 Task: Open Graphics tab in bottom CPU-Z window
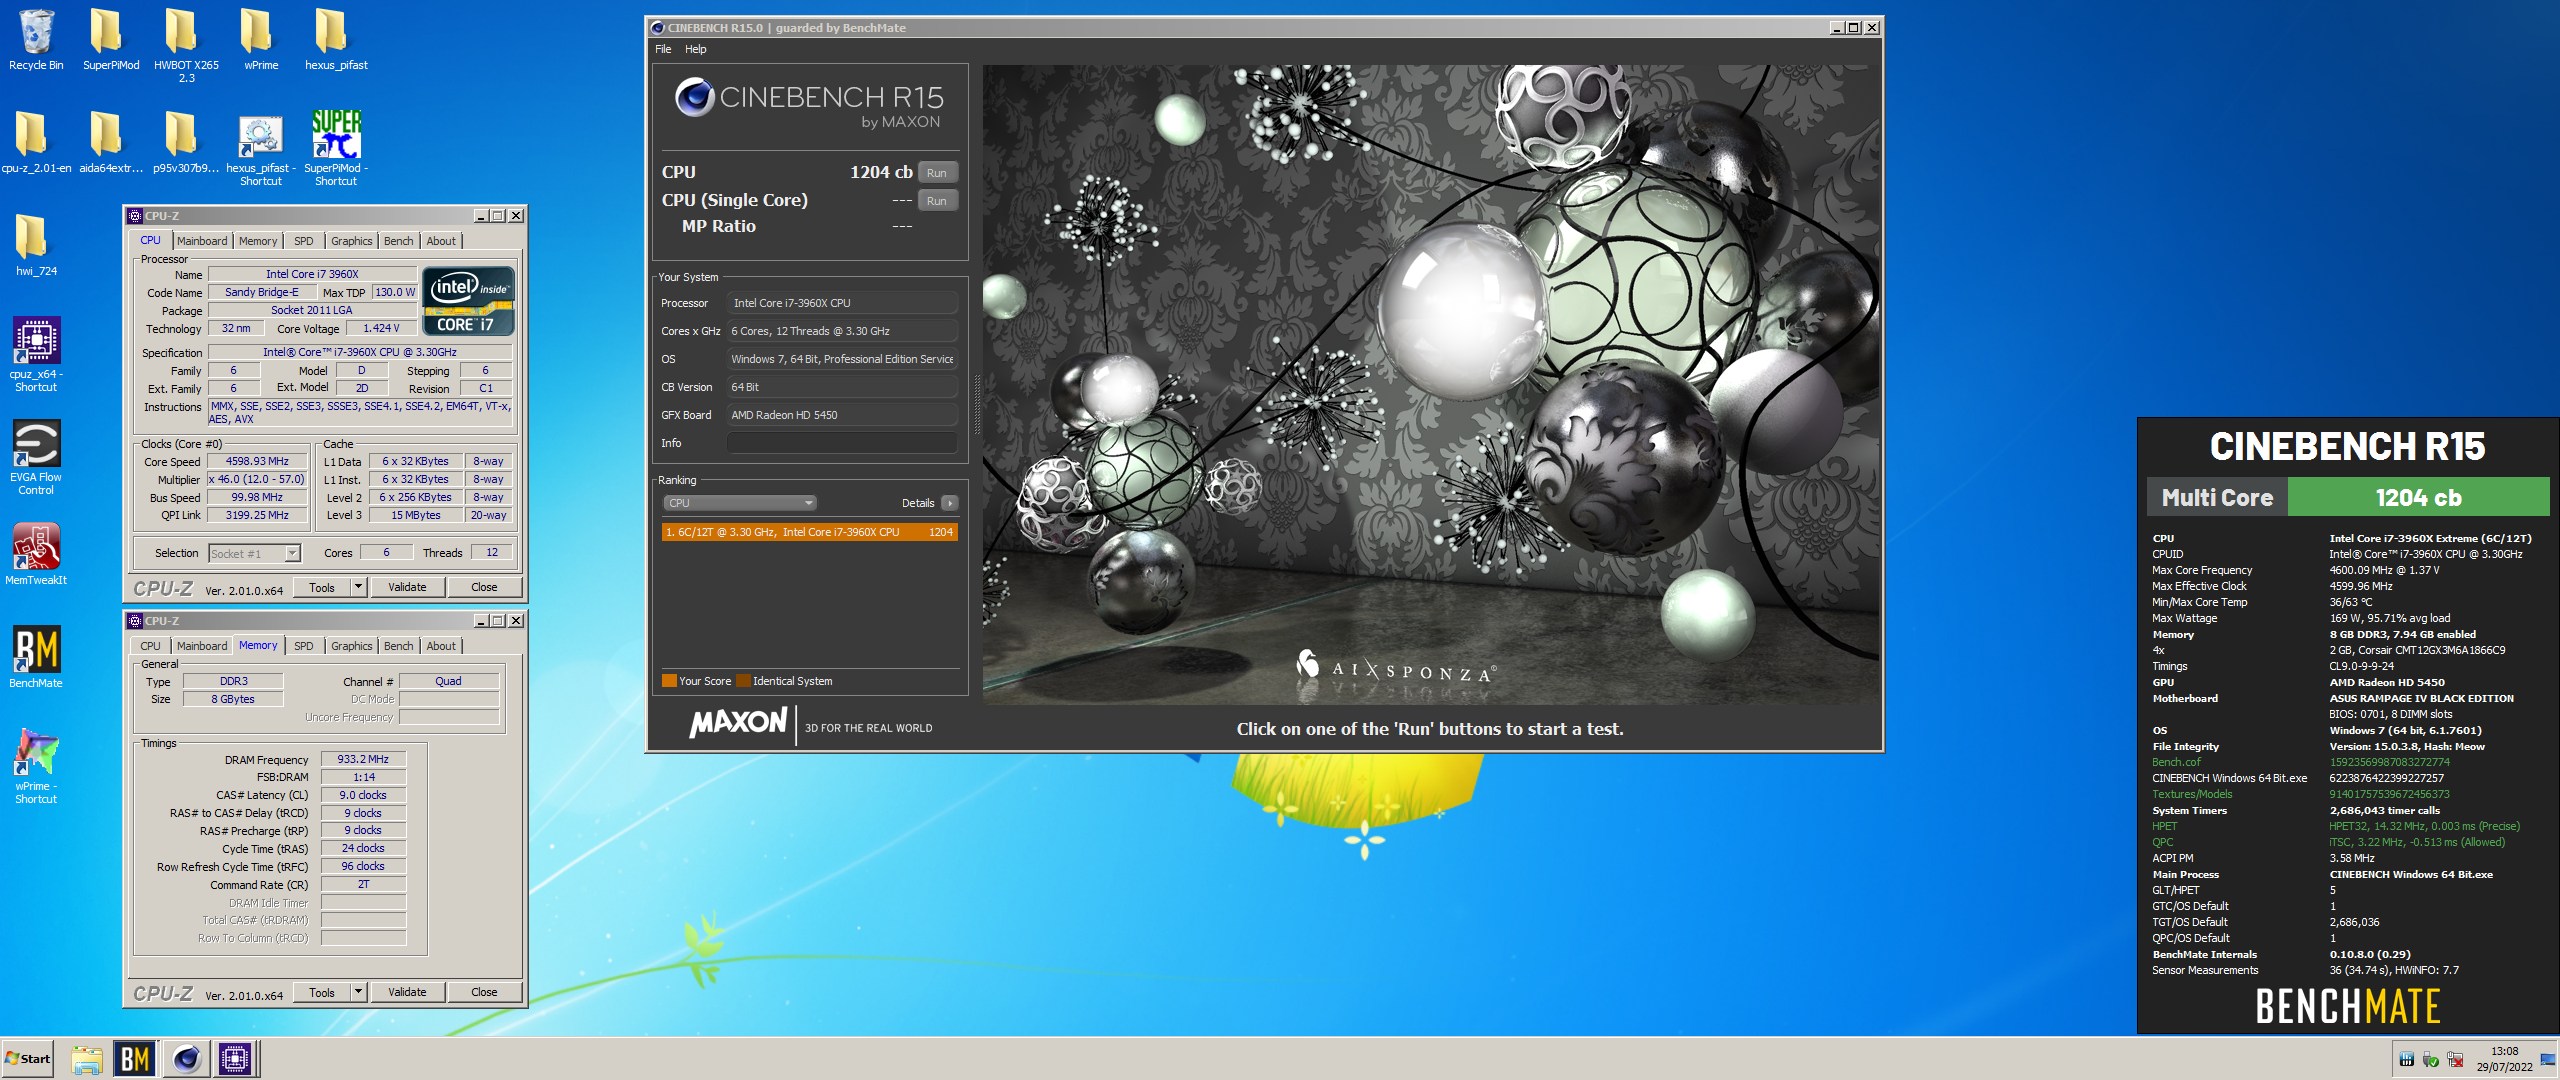(x=352, y=646)
